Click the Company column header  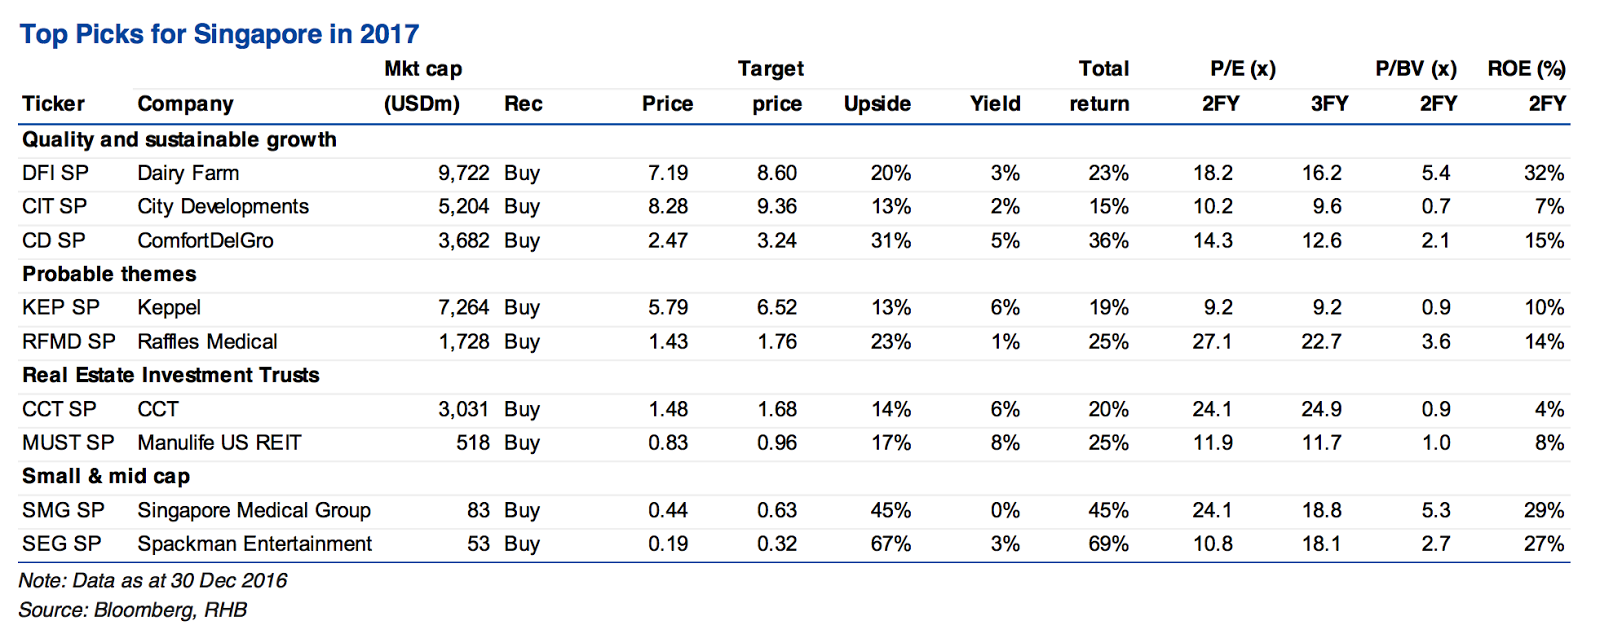click(x=185, y=104)
